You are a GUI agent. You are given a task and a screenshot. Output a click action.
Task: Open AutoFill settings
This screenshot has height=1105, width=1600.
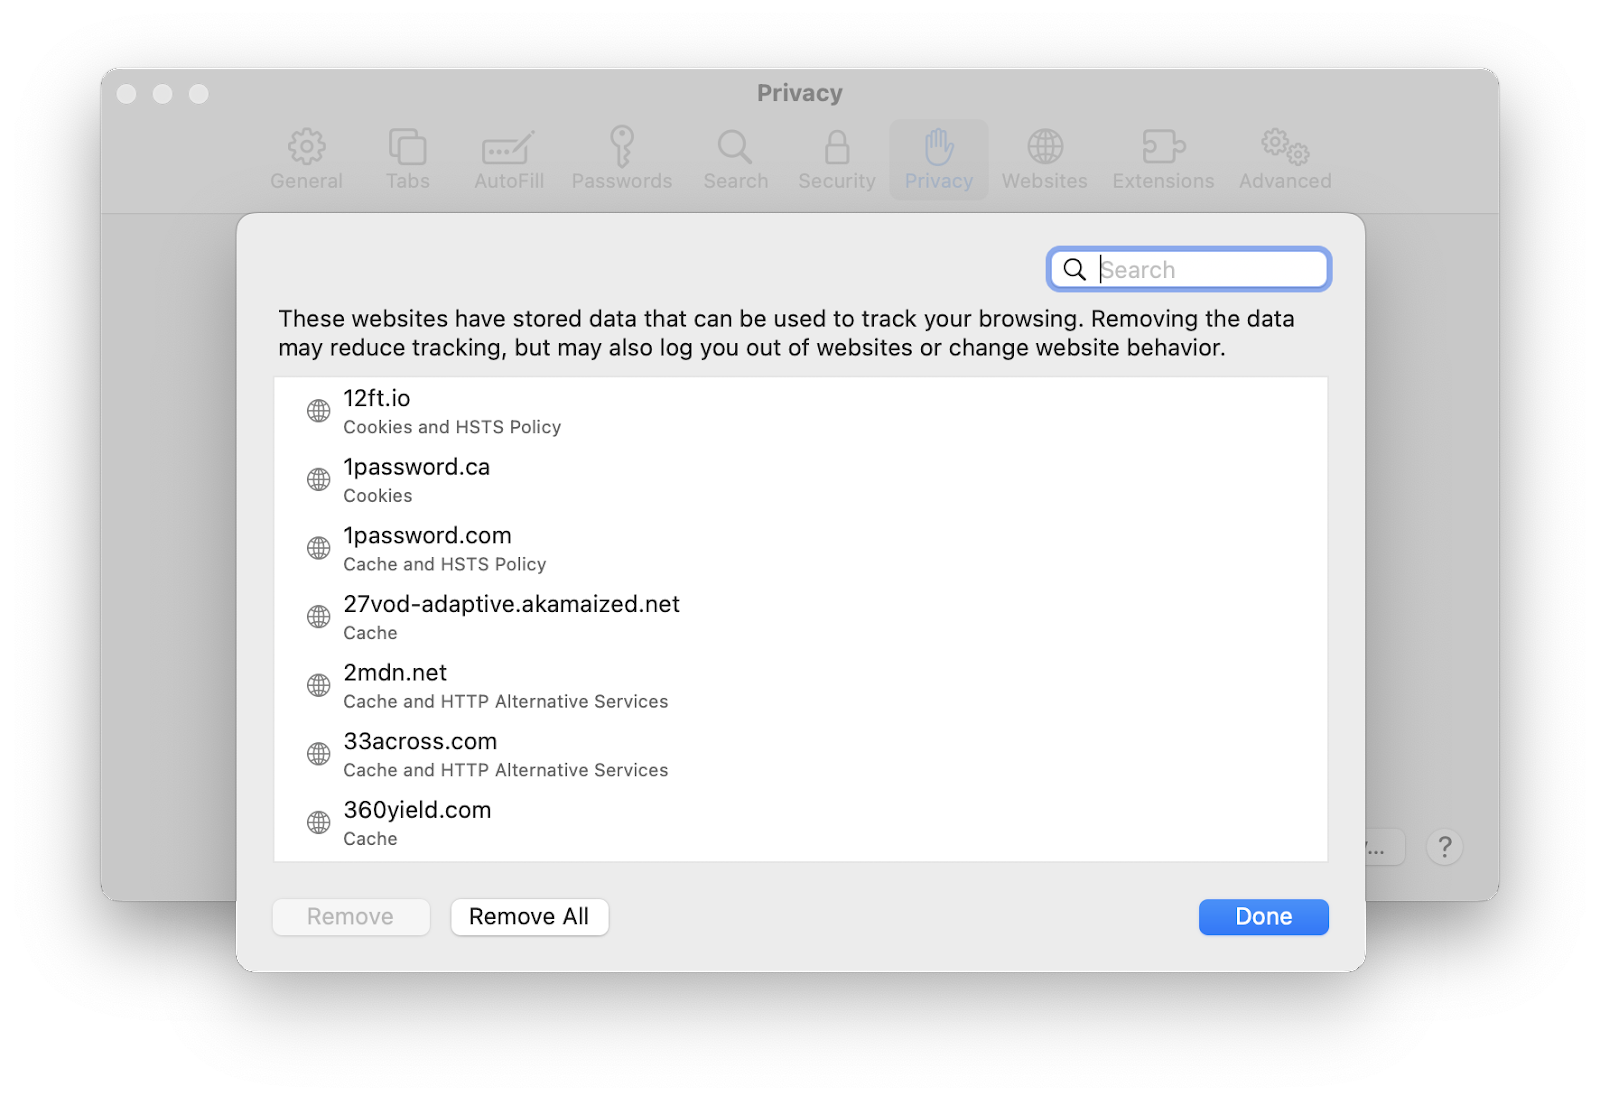click(508, 158)
